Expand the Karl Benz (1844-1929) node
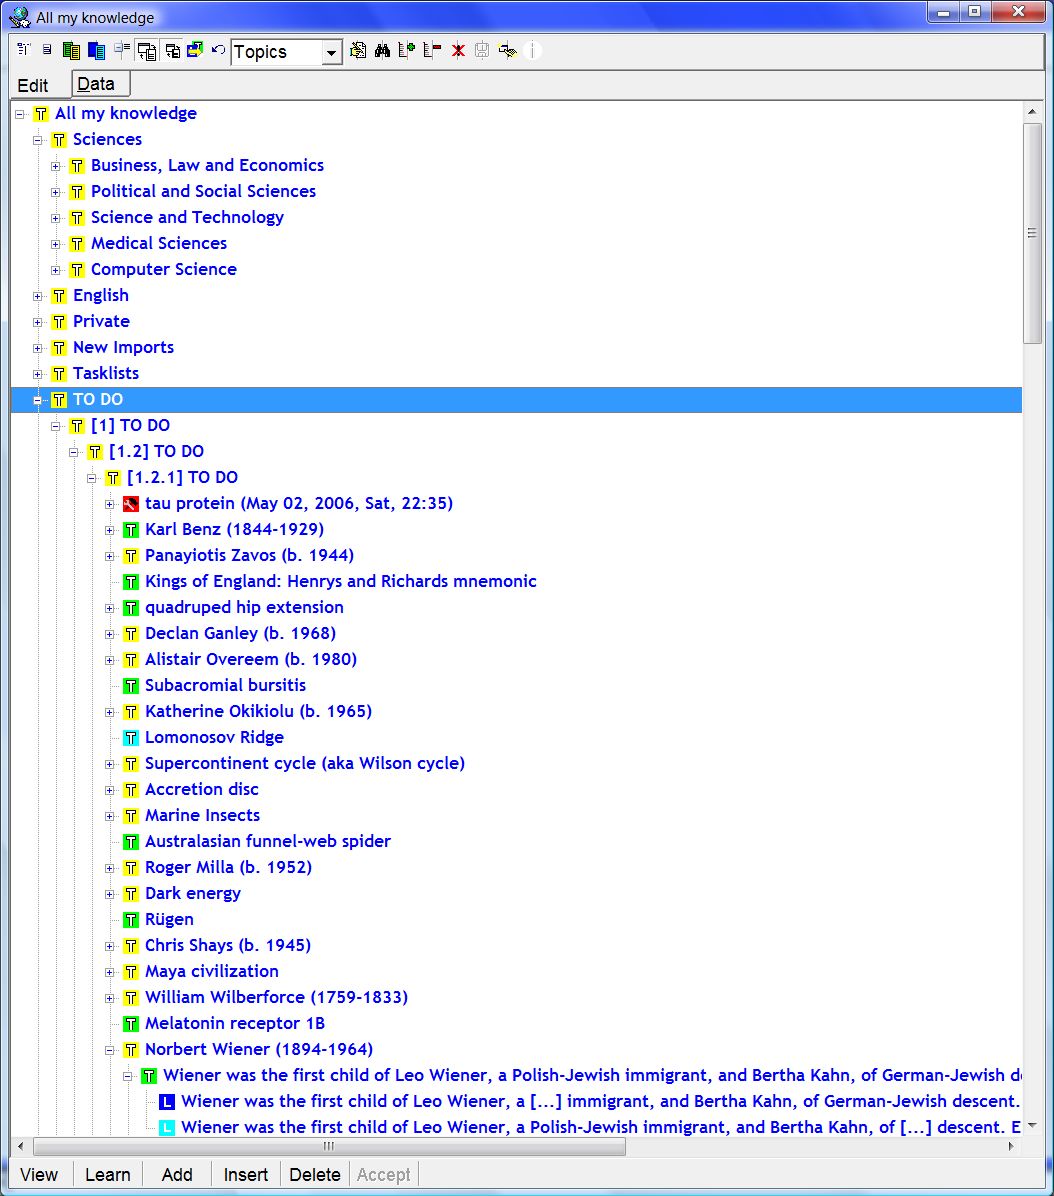1054x1196 pixels. coord(110,530)
